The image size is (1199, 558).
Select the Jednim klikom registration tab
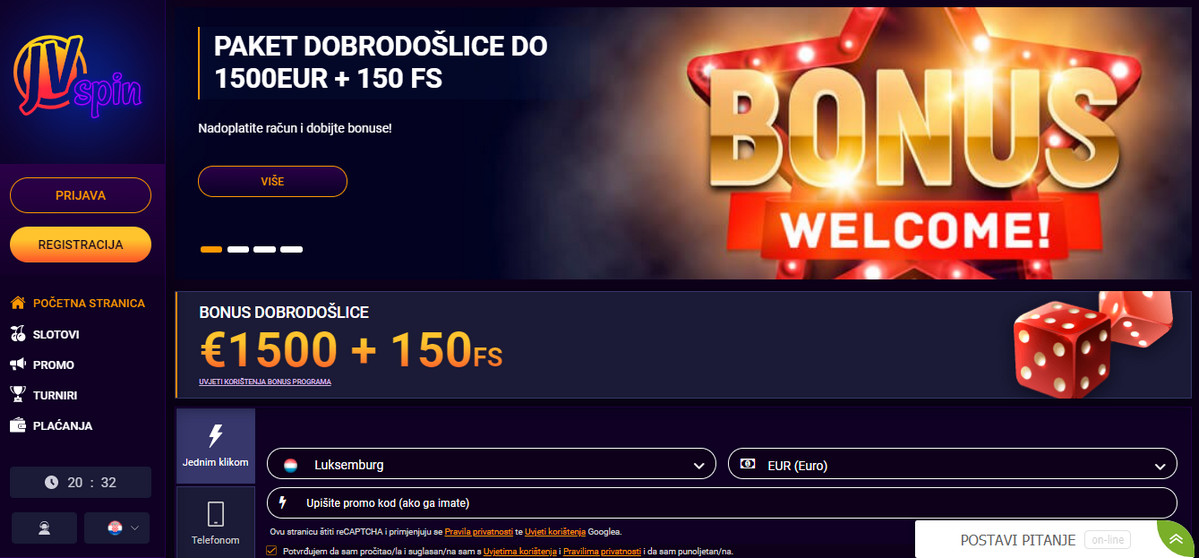coord(216,446)
